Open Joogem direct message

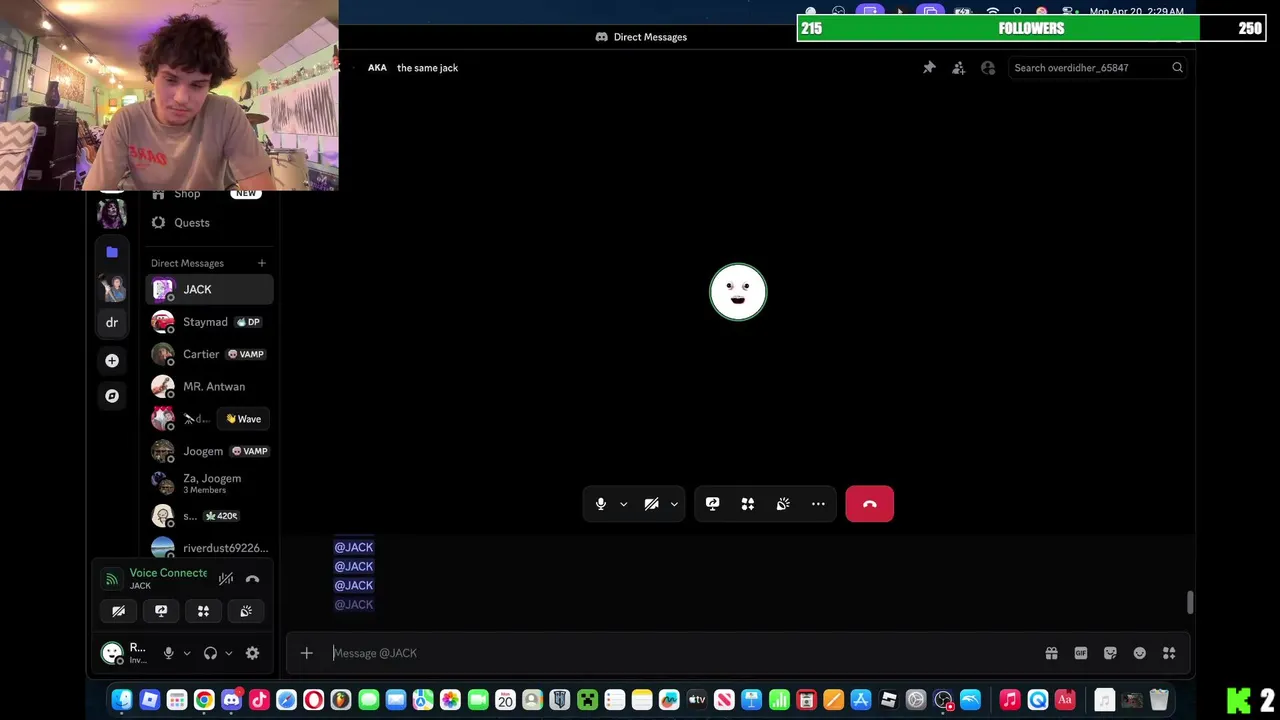click(x=210, y=451)
